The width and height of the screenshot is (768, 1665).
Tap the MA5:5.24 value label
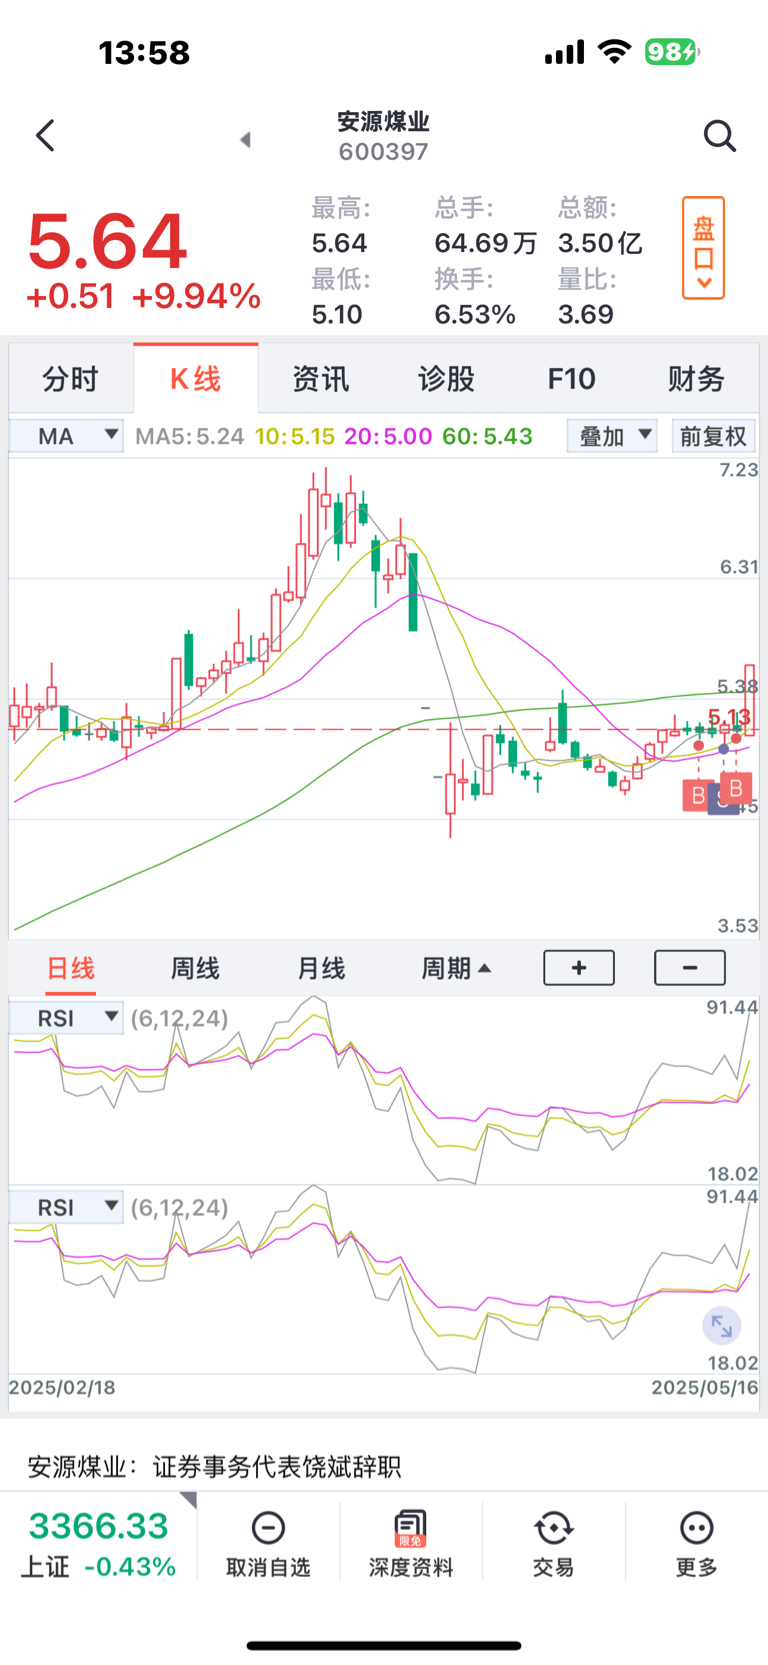190,437
